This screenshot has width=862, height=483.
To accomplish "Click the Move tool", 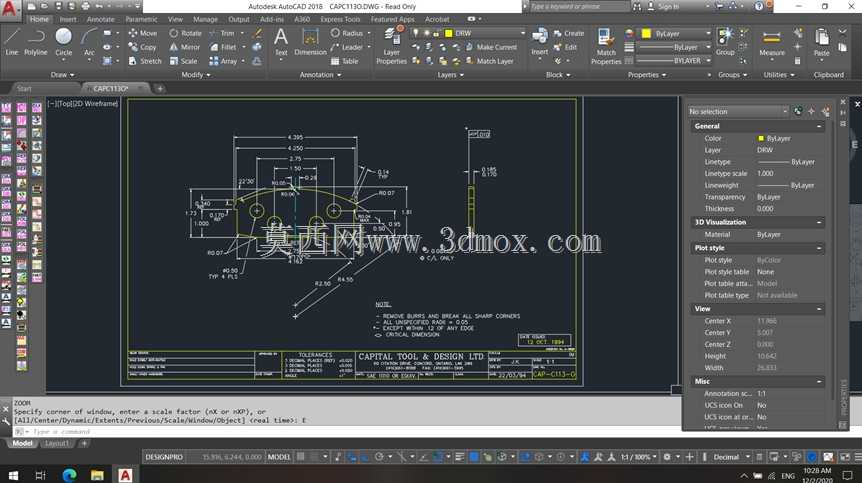I will point(143,33).
